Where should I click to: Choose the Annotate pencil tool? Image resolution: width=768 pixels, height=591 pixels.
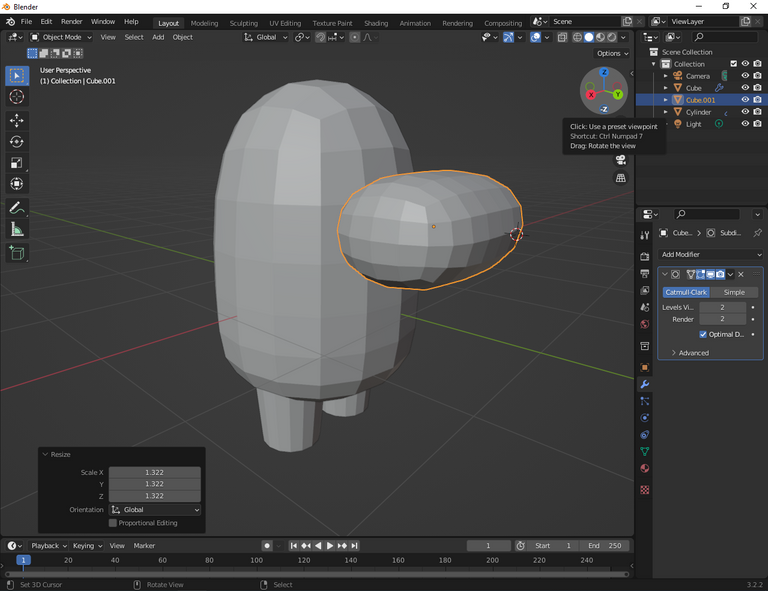click(x=17, y=208)
